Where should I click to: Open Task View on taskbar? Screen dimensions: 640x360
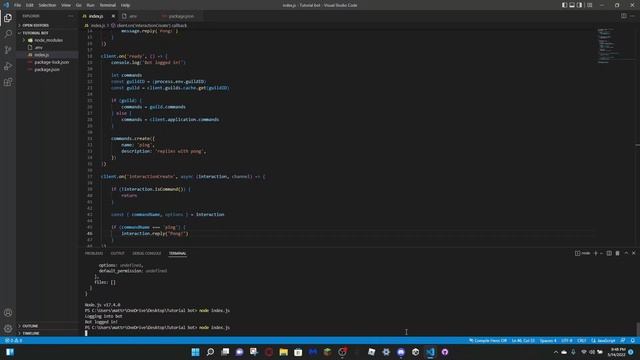point(225,352)
